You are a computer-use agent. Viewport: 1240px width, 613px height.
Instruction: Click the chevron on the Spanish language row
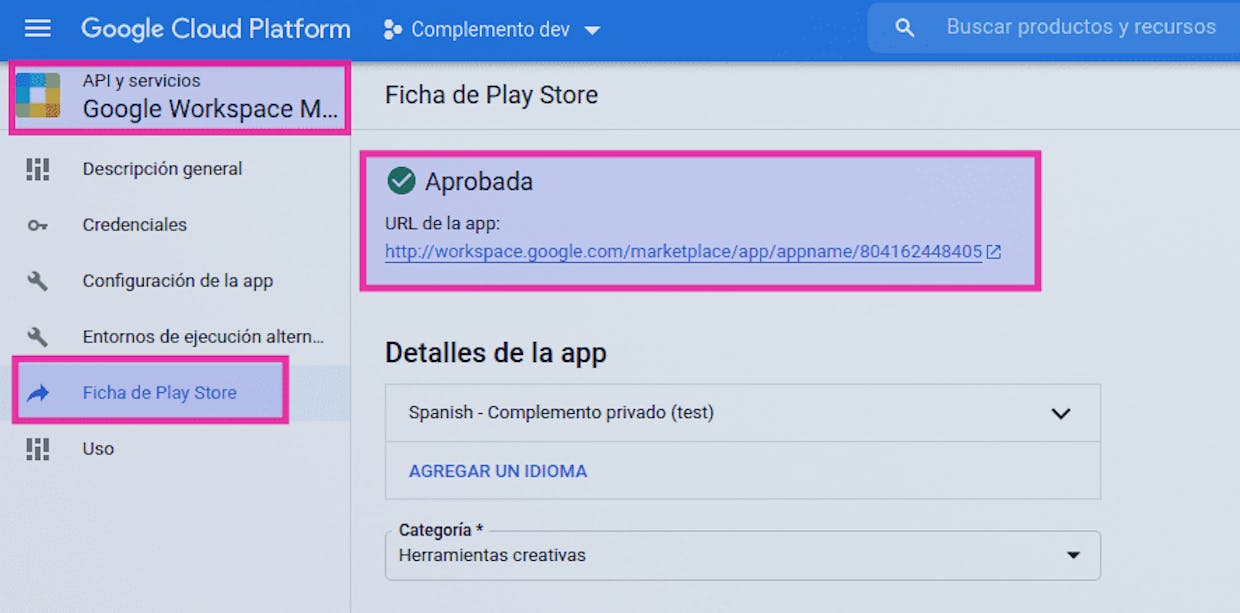[1061, 414]
